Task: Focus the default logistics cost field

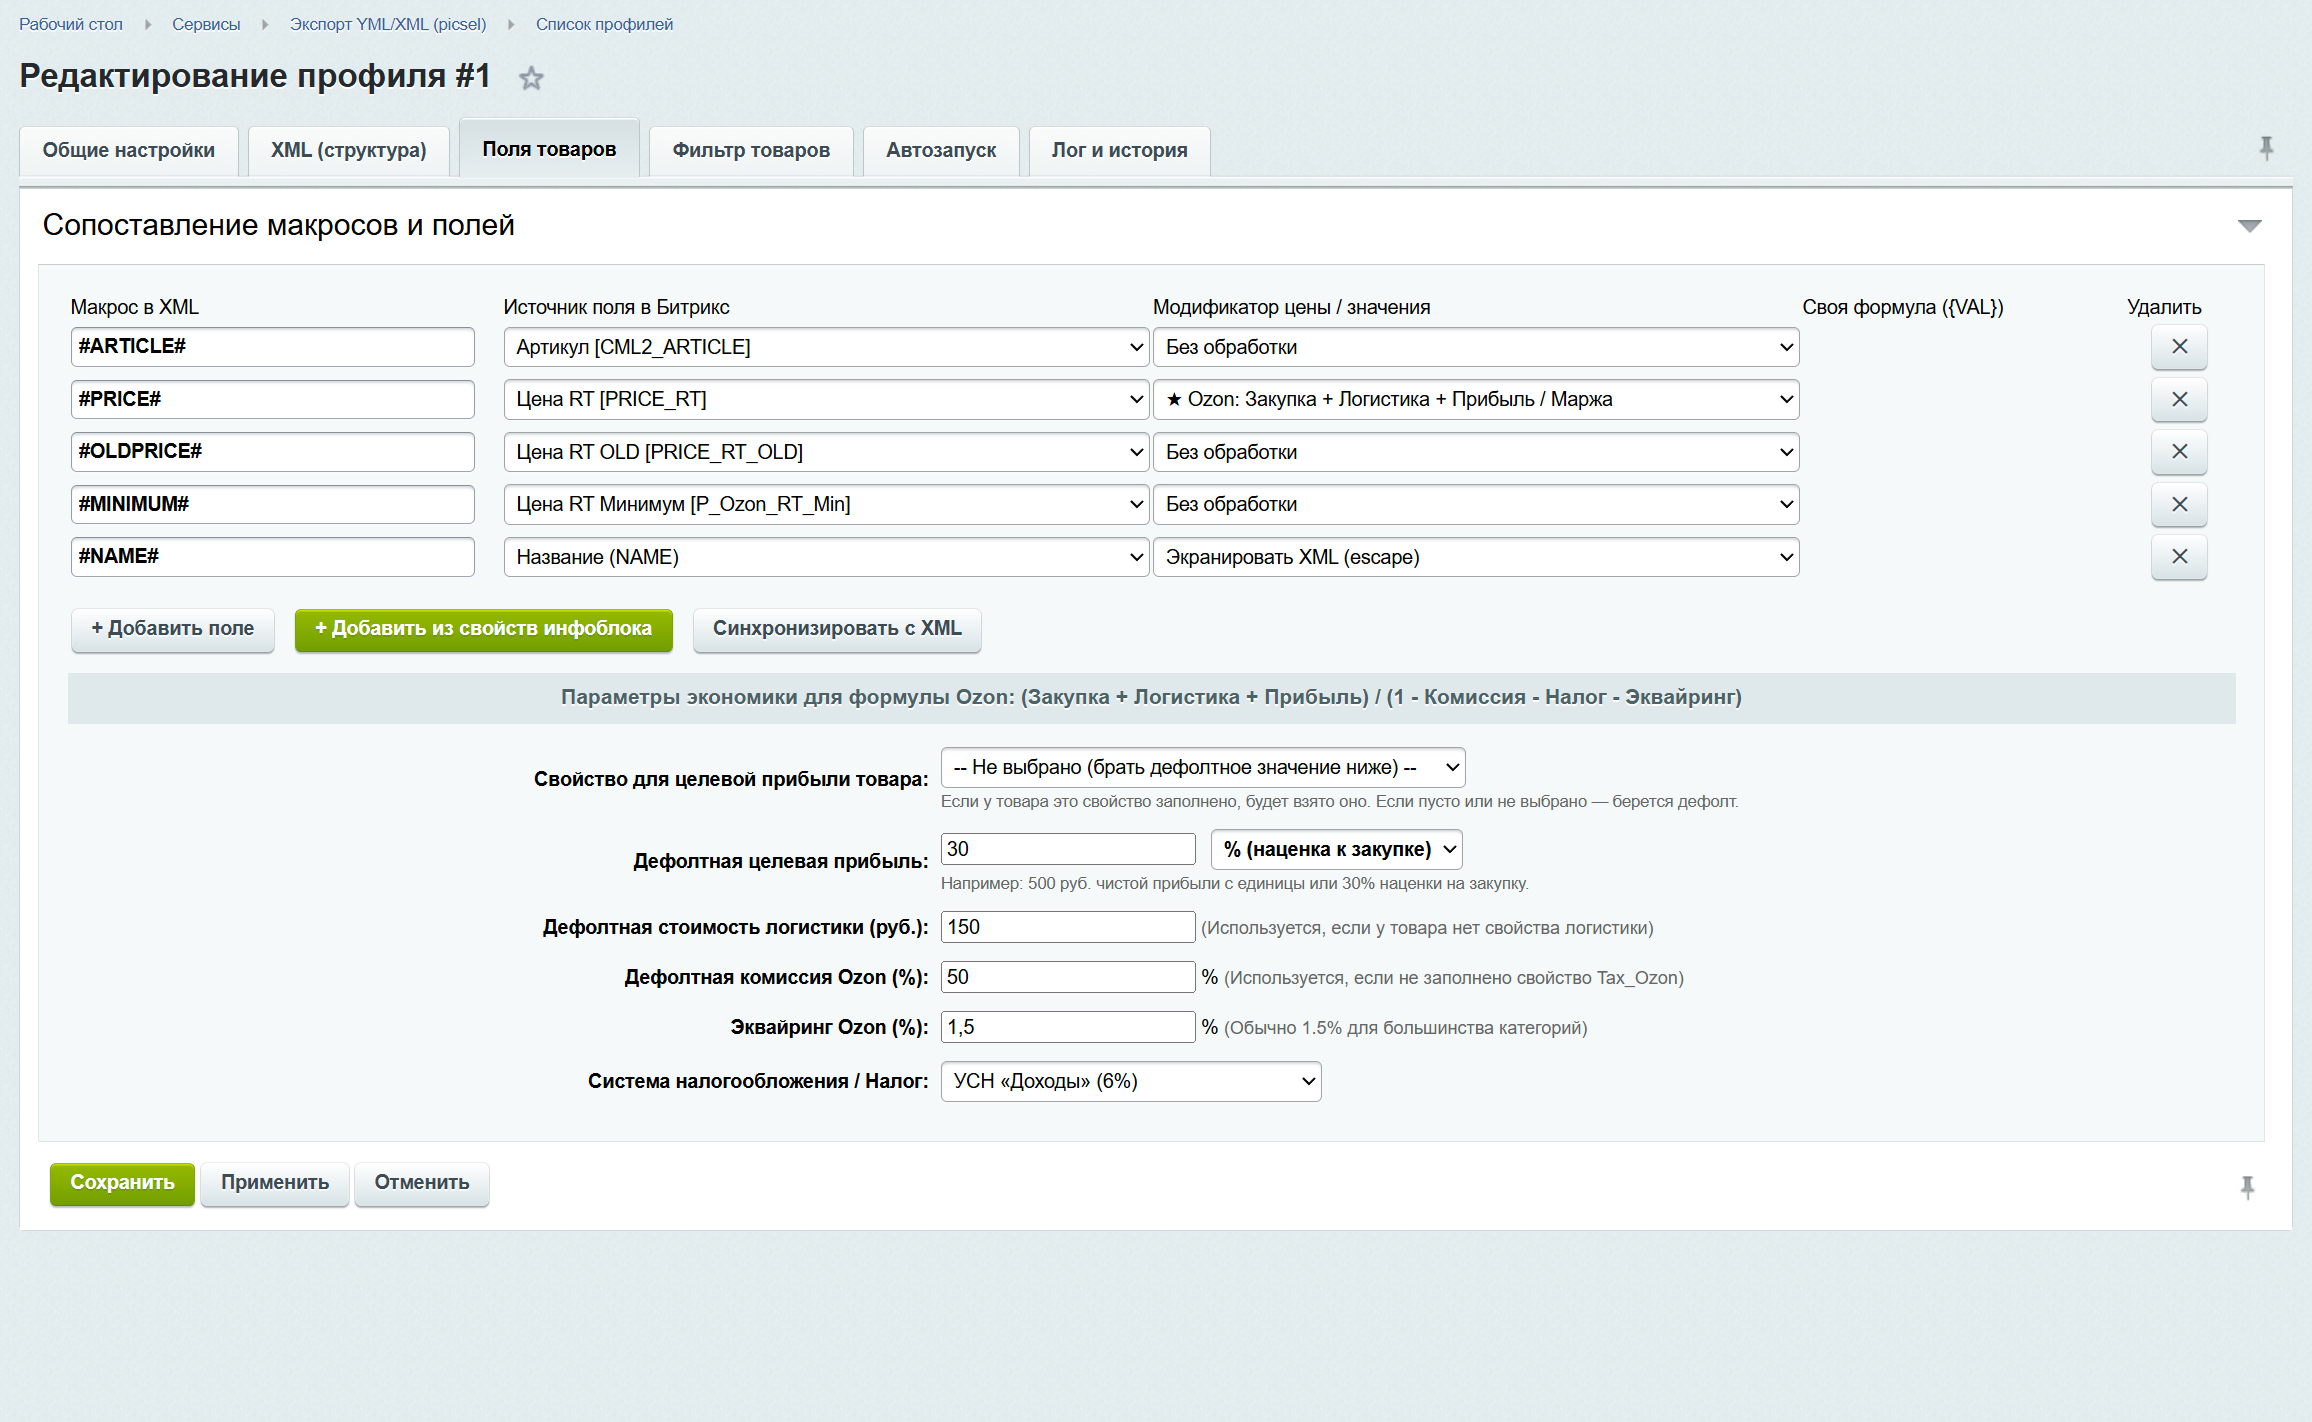Action: point(1068,927)
